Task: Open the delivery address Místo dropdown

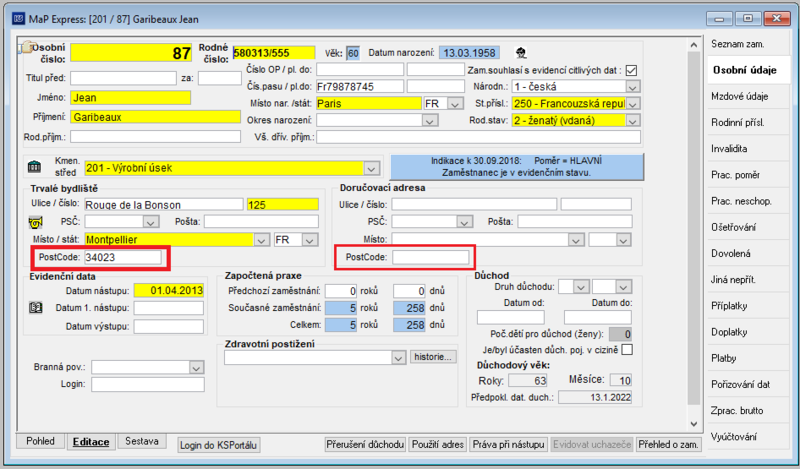Action: [x=576, y=240]
